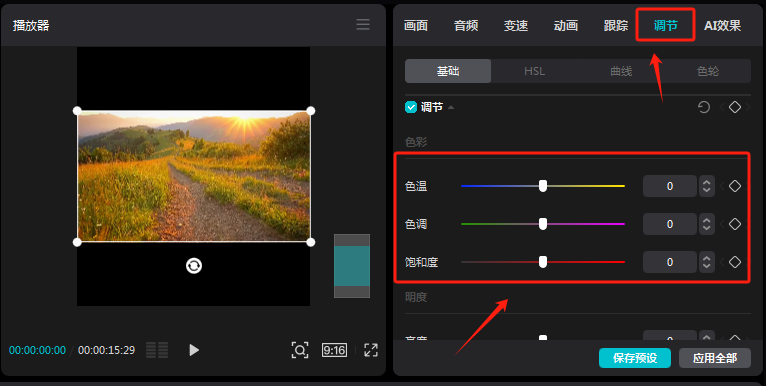Click the 色温 value input field
The width and height of the screenshot is (766, 386).
tap(670, 186)
